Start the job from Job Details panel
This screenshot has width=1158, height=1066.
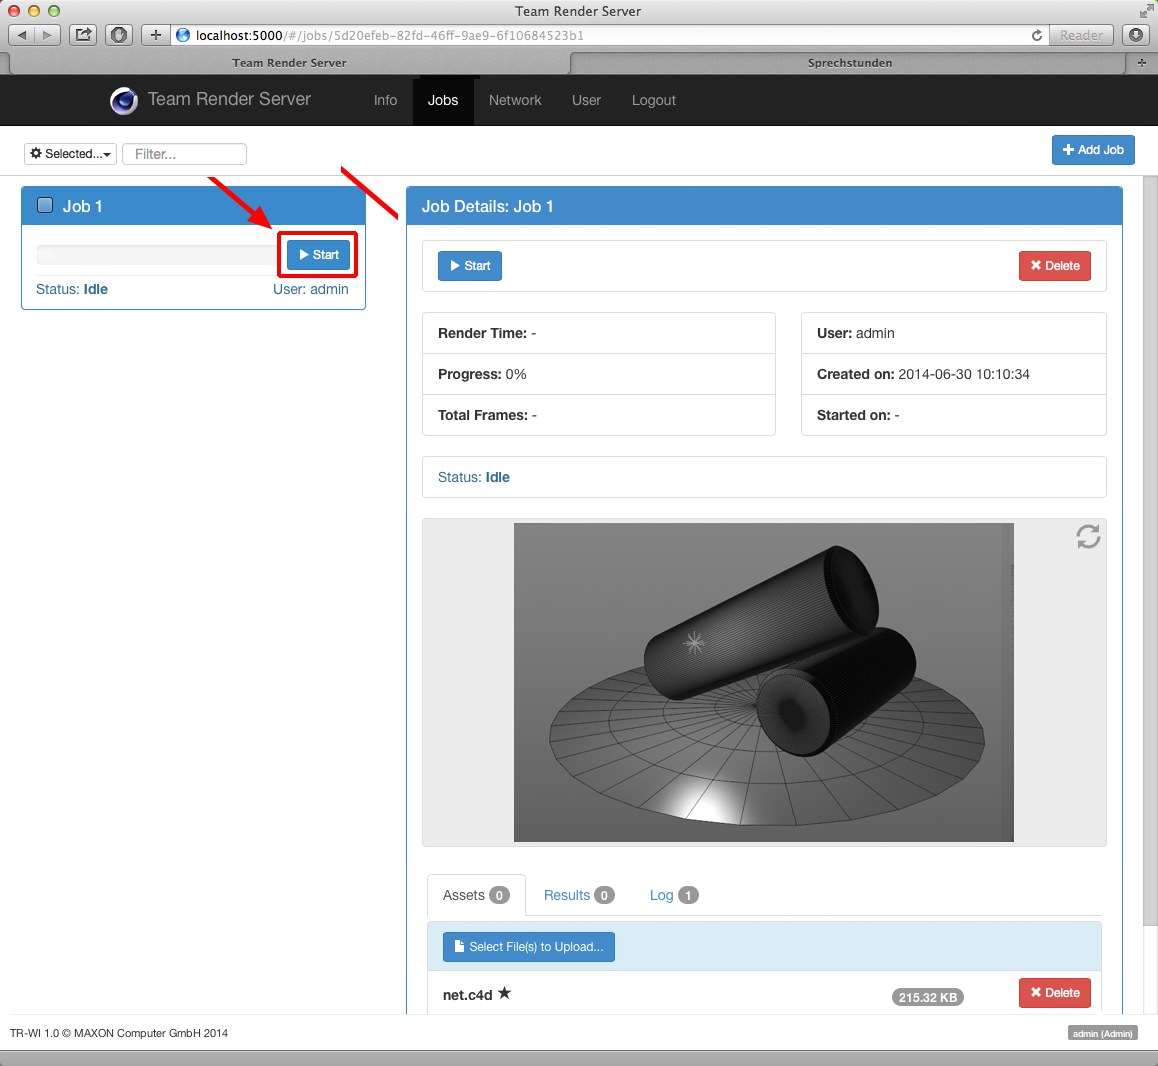coord(469,266)
